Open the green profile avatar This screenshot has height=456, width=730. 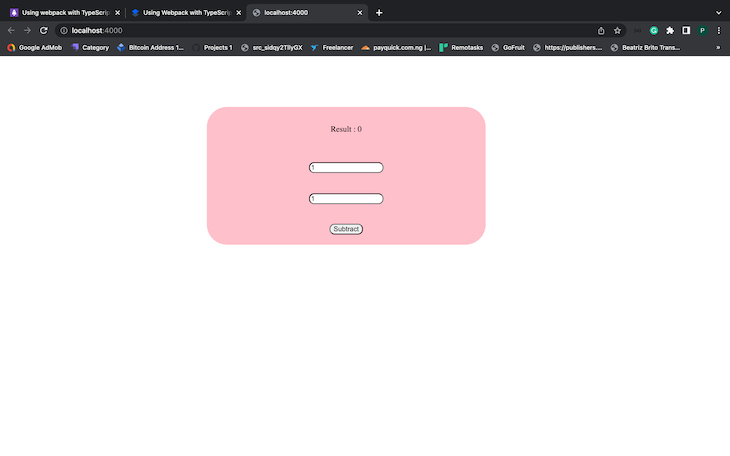[x=702, y=30]
